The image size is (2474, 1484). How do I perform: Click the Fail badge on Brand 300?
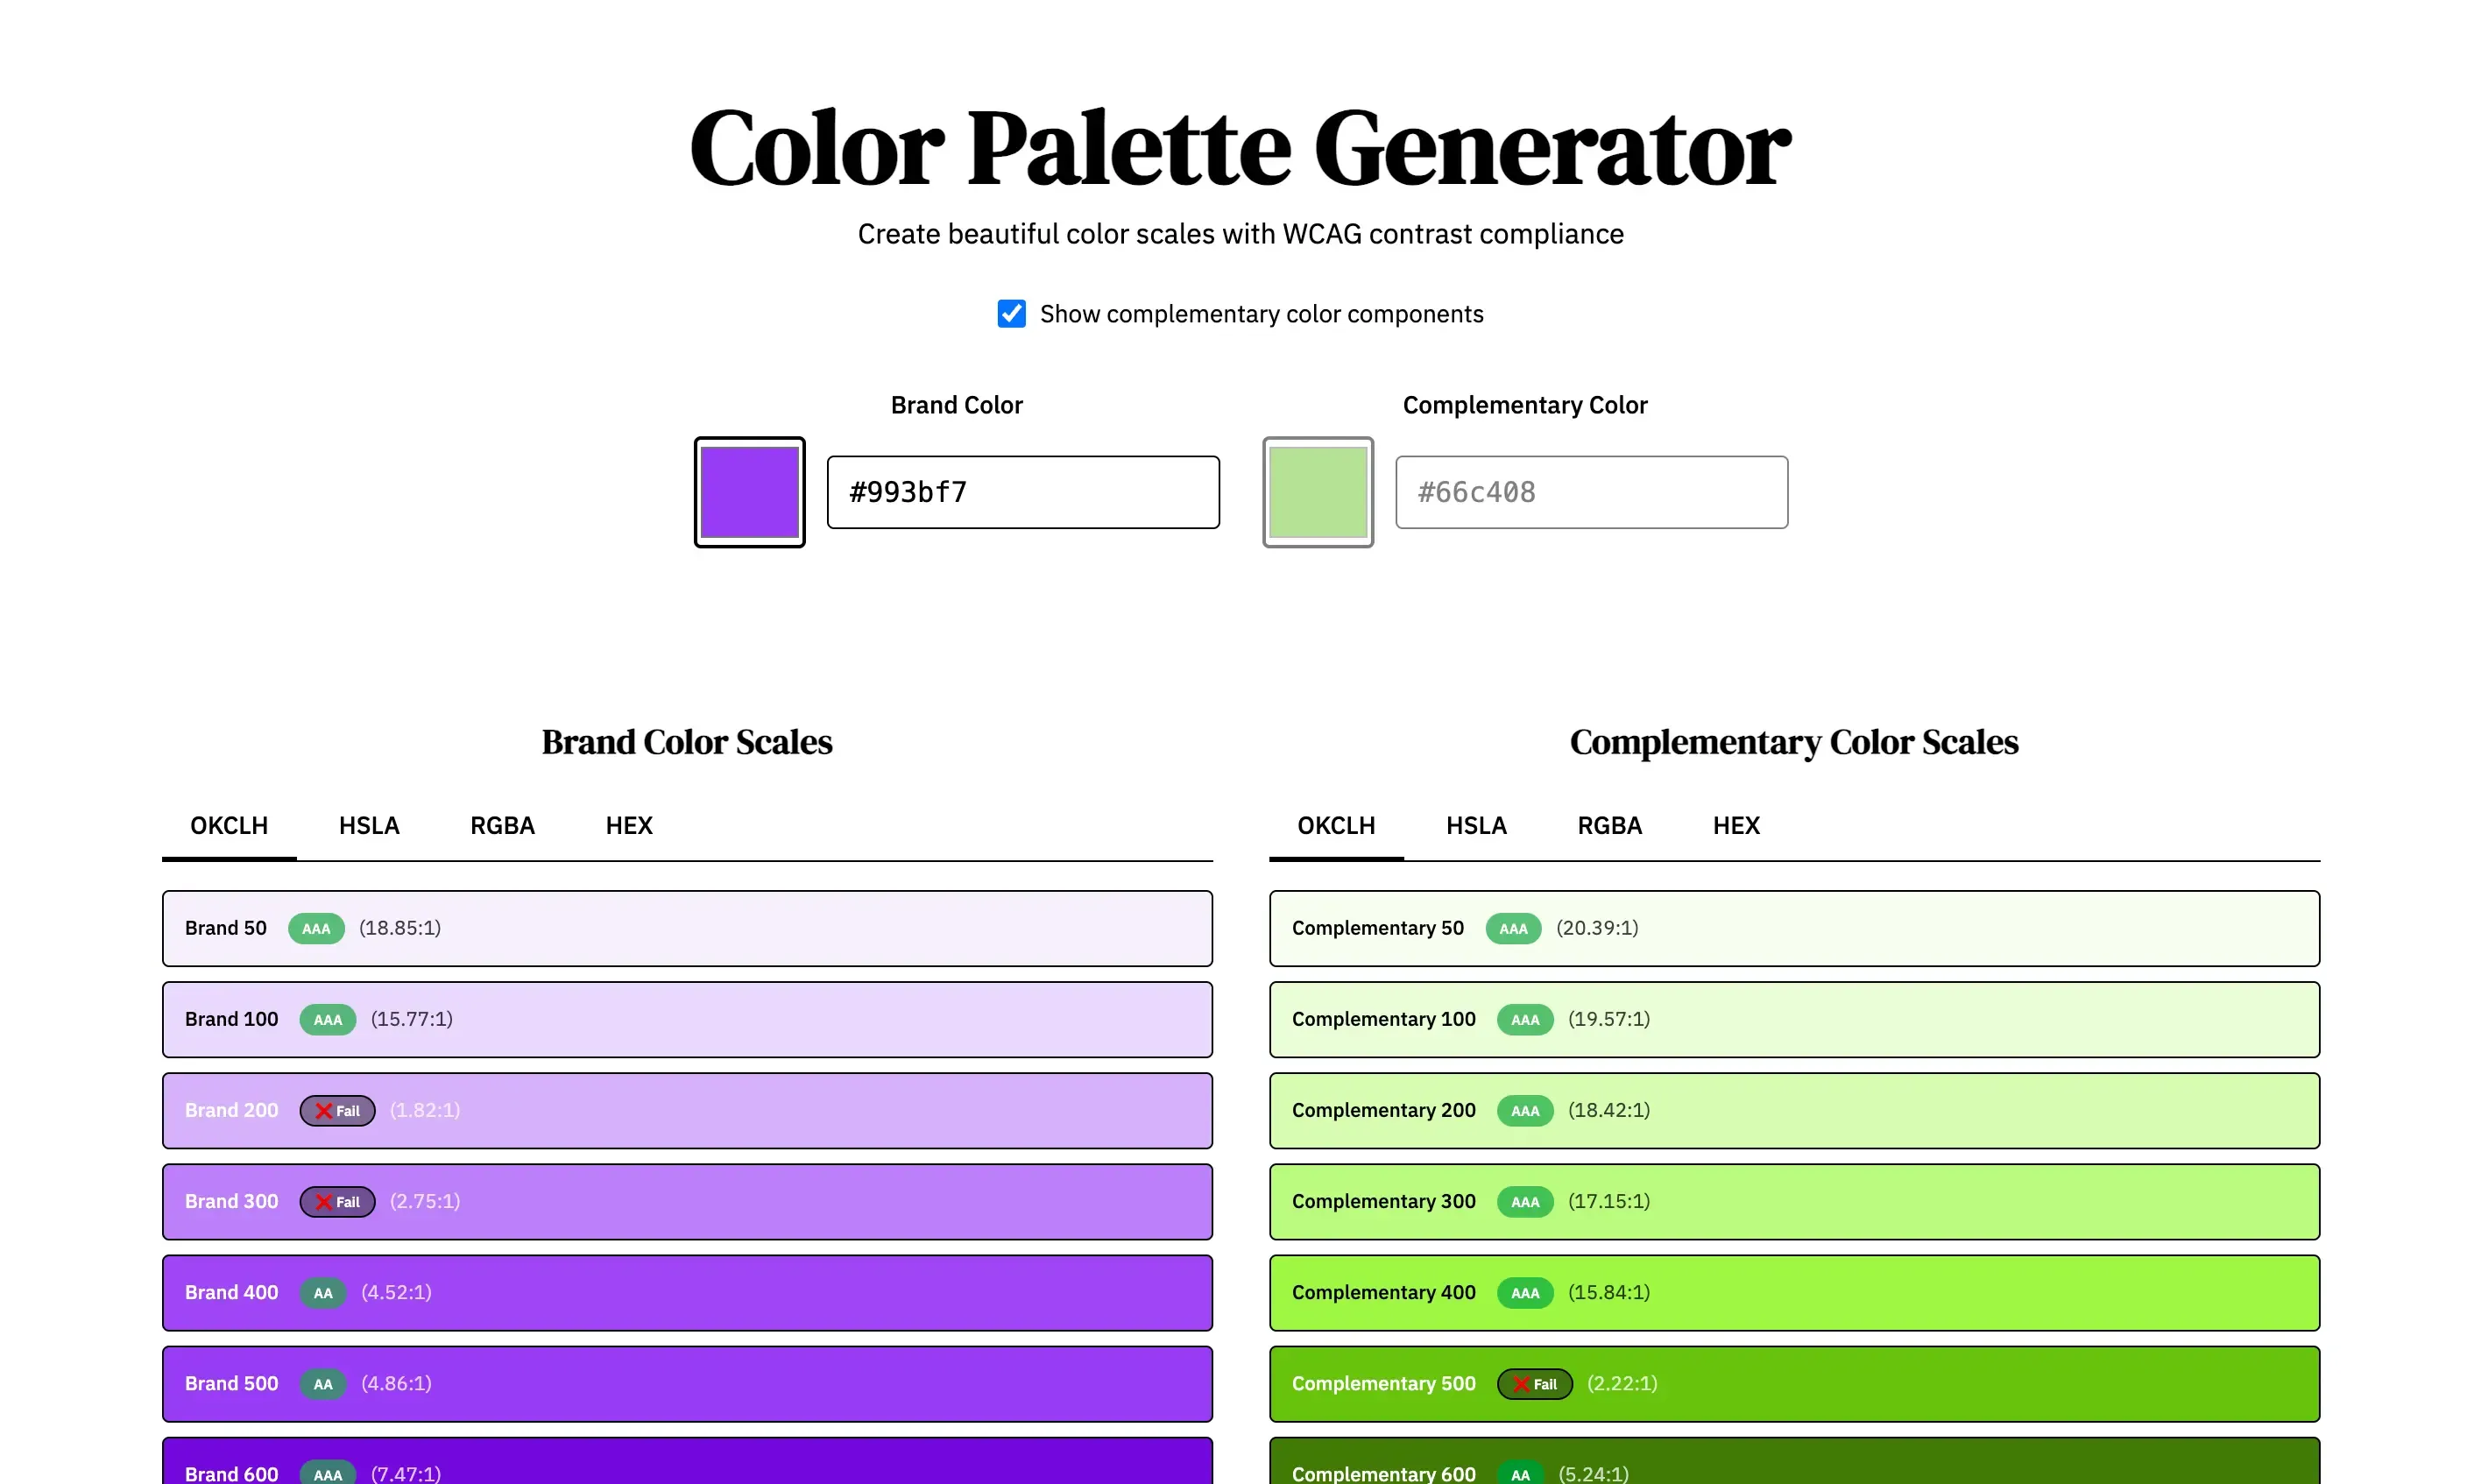pyautogui.click(x=337, y=1201)
